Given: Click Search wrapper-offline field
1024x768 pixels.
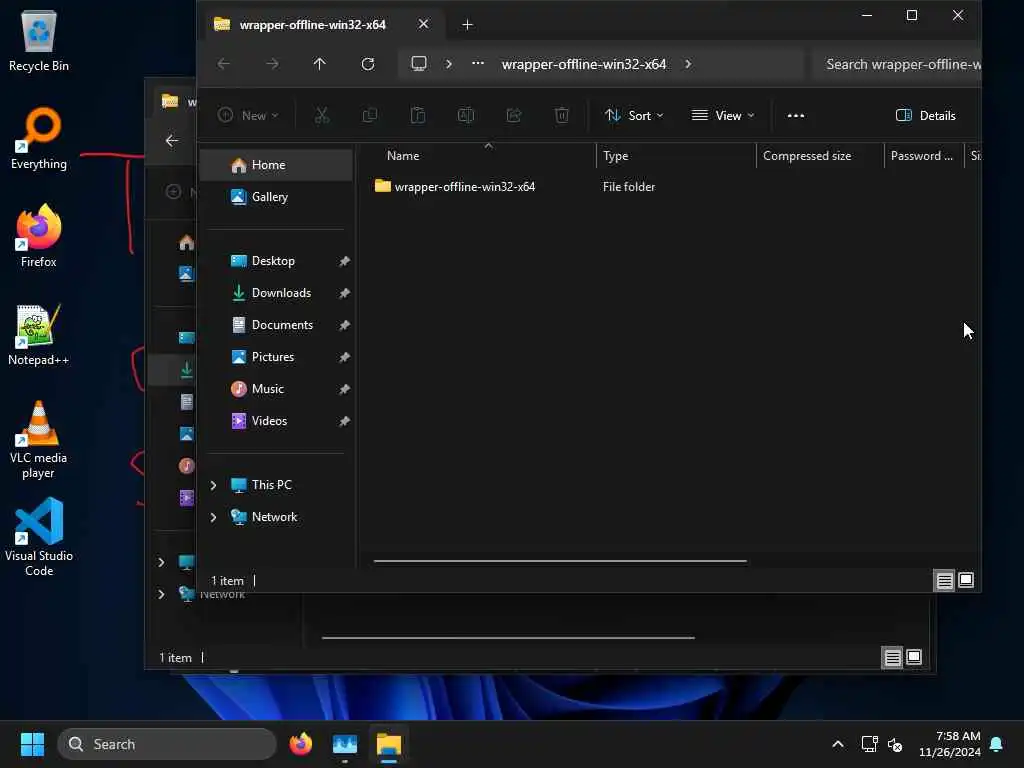Looking at the screenshot, I should click(897, 64).
